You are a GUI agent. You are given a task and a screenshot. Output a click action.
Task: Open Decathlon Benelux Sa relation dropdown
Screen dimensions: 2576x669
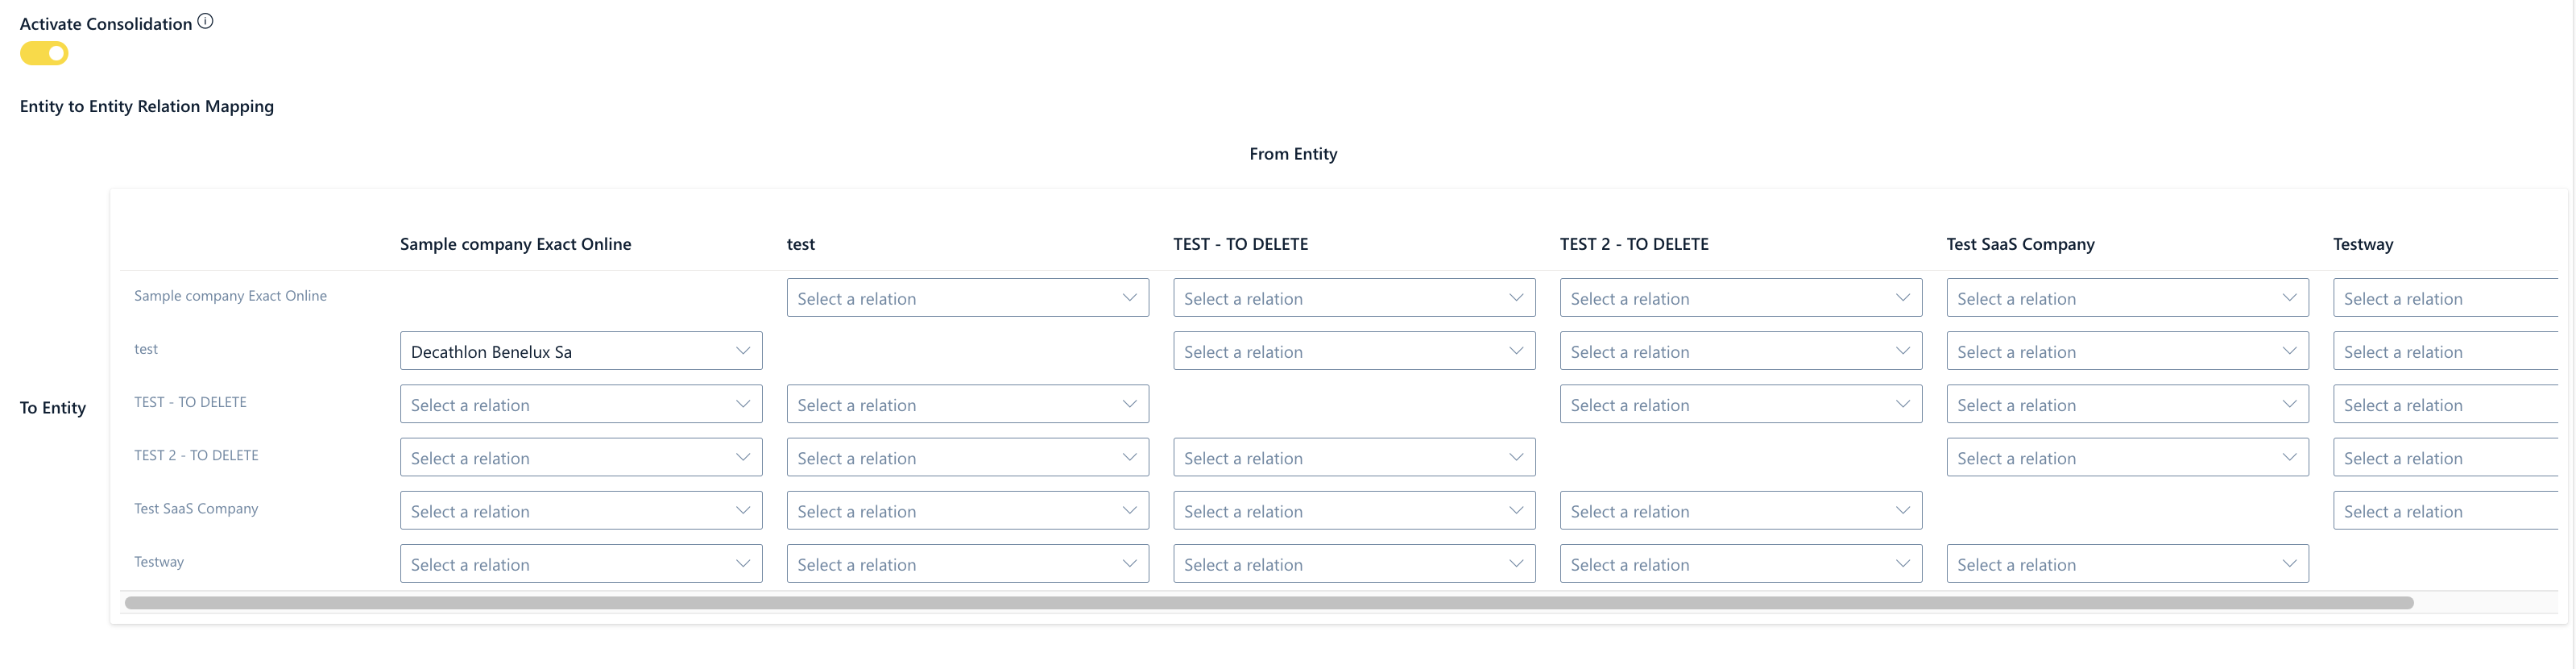pyautogui.click(x=580, y=351)
